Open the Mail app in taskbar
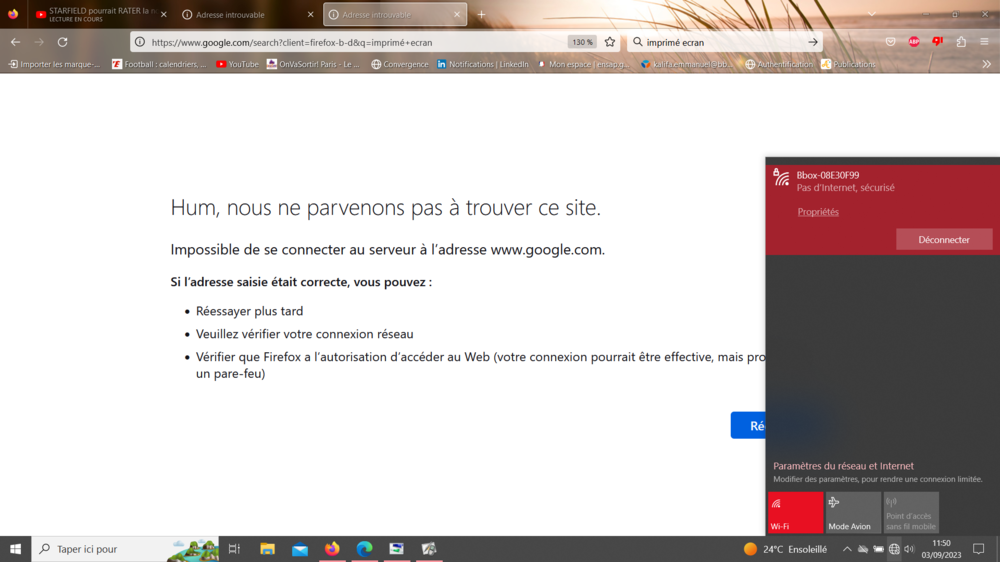The image size is (1000, 562). click(300, 549)
